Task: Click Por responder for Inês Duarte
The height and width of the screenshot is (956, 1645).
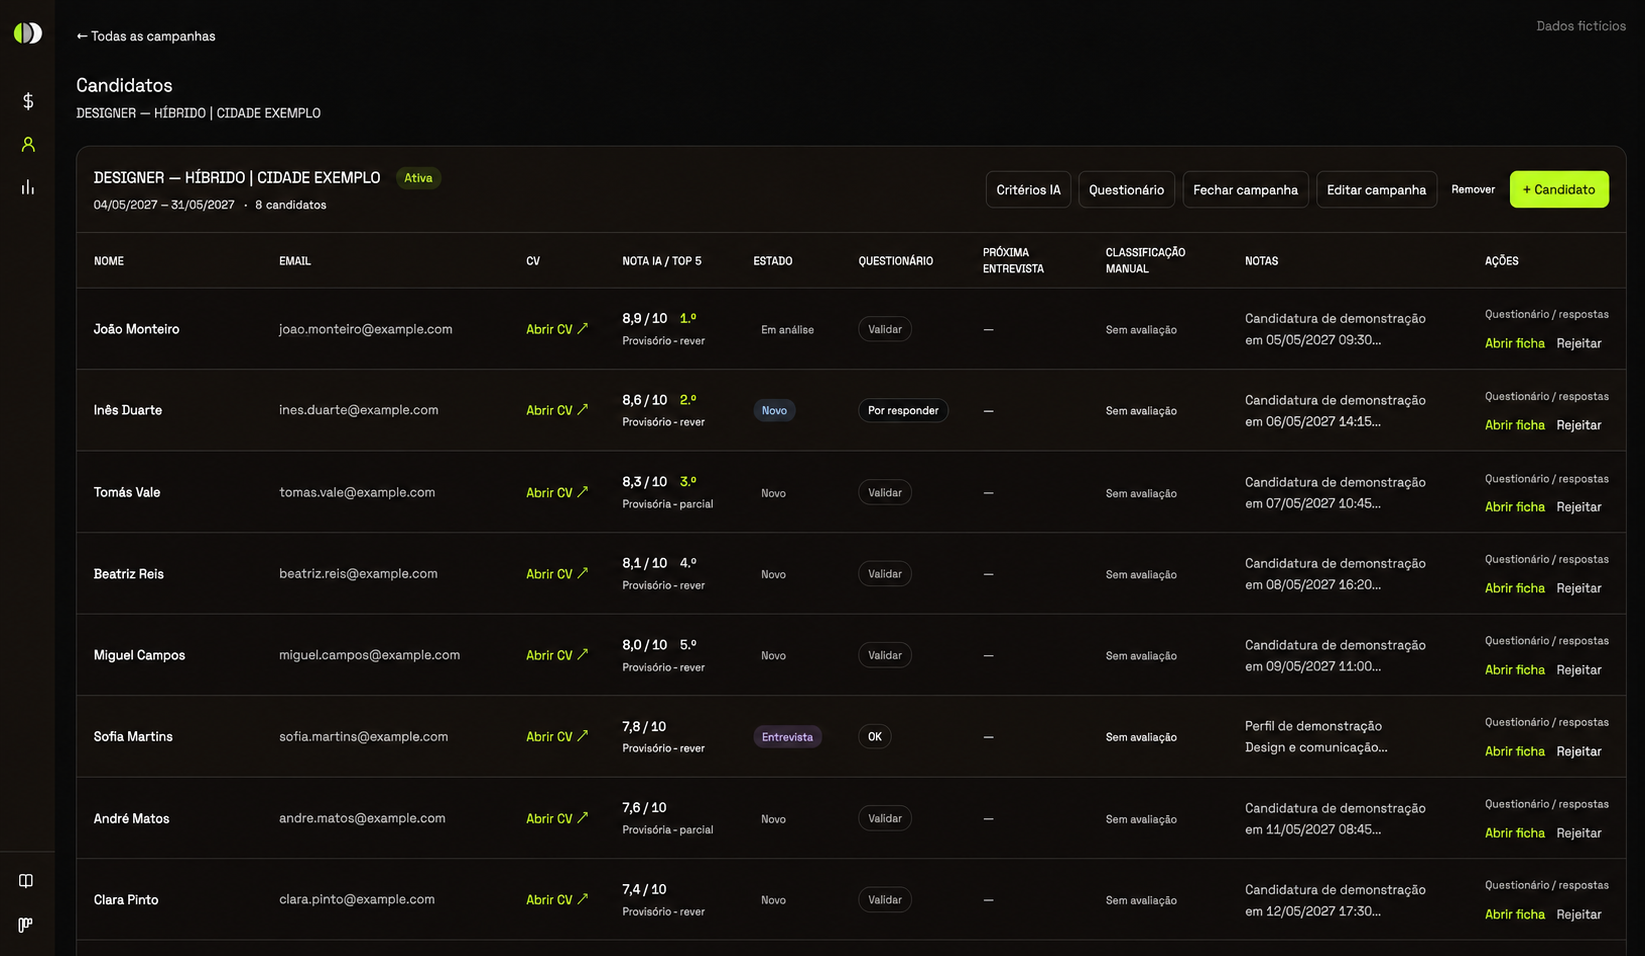Action: (903, 410)
